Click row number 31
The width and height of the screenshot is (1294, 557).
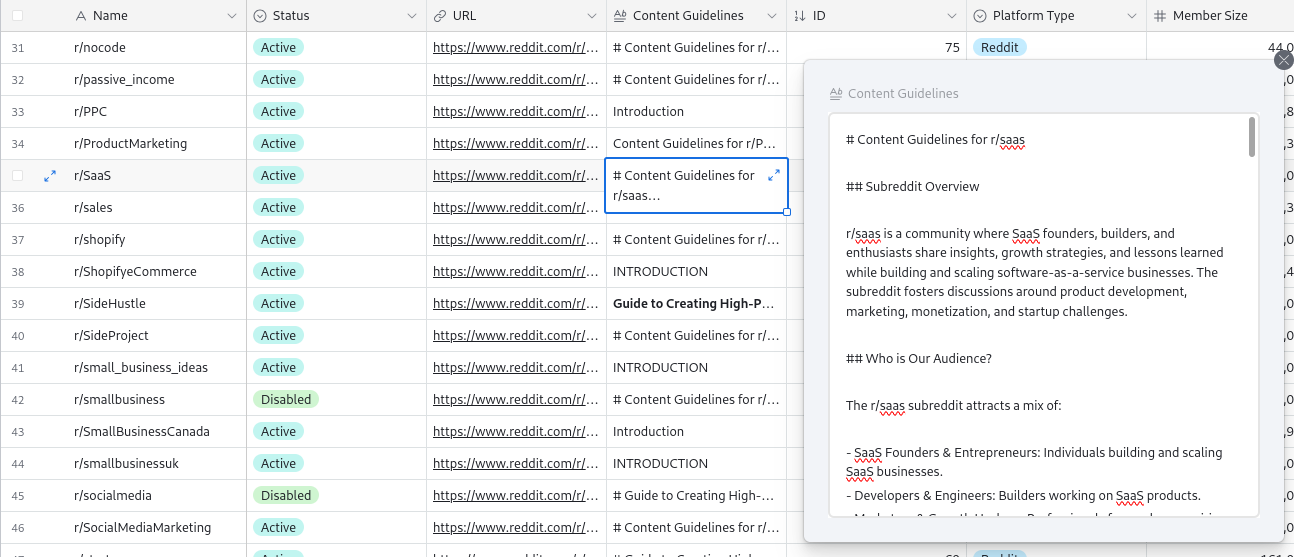pyautogui.click(x=17, y=47)
